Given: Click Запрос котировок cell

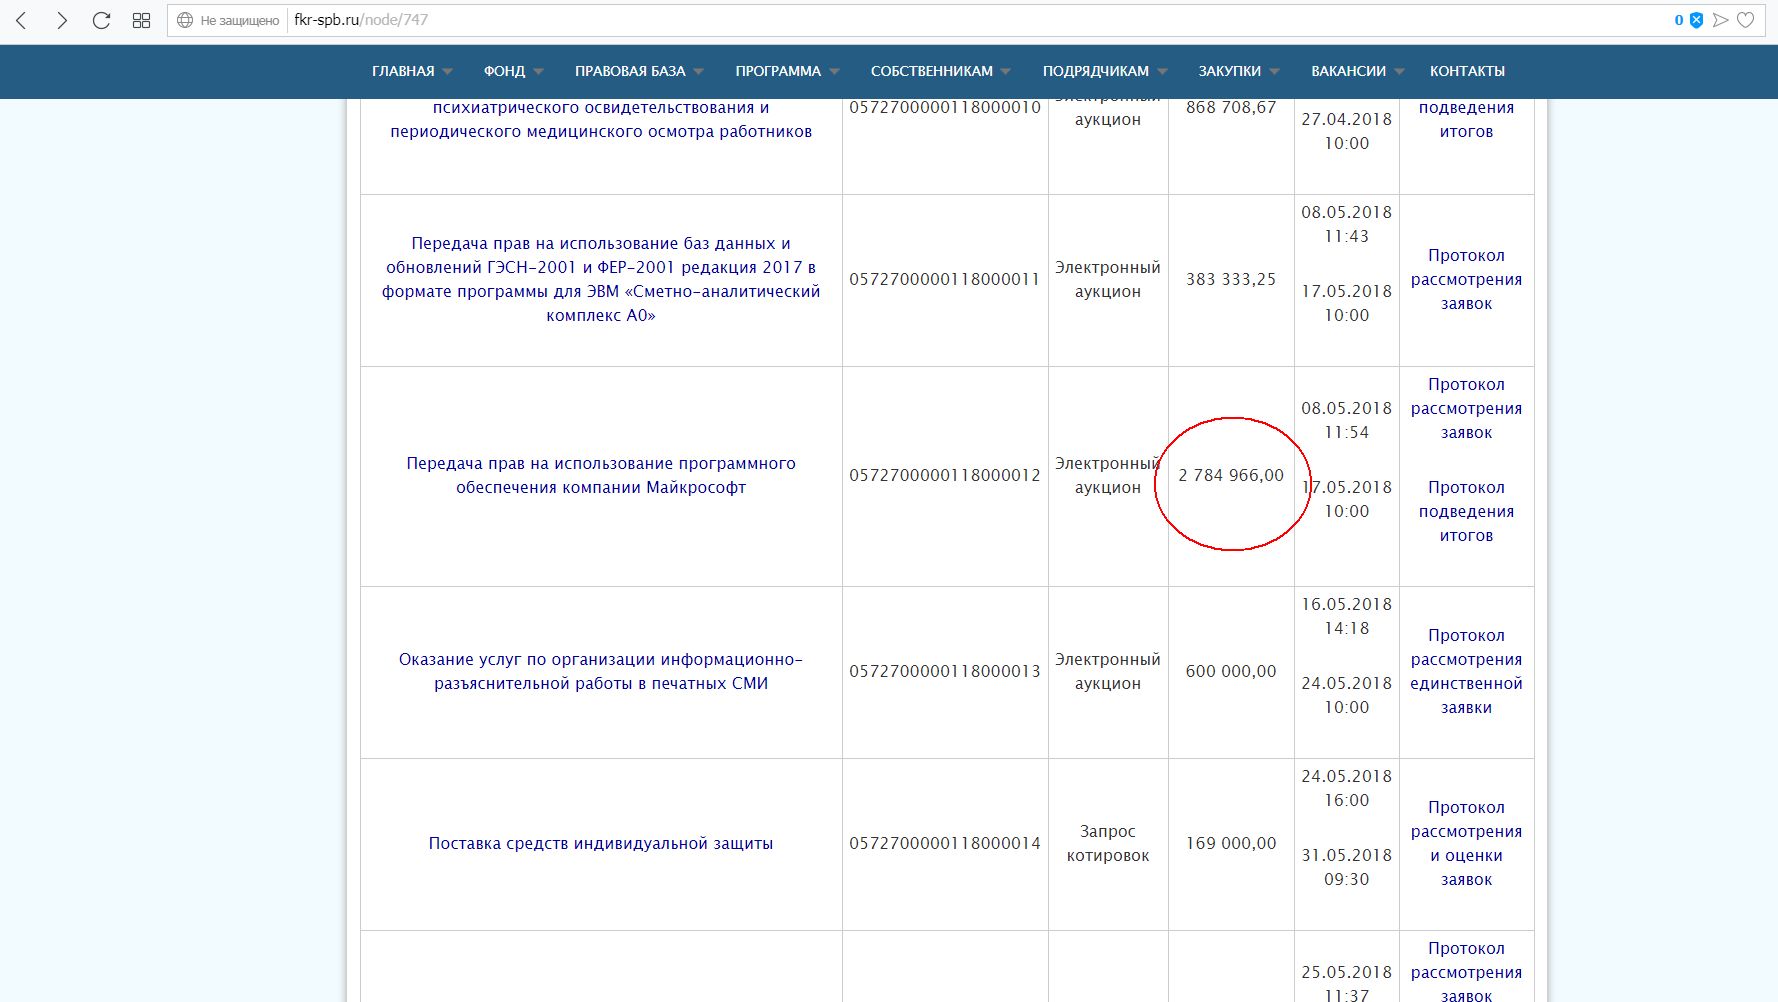Looking at the screenshot, I should pos(1108,843).
